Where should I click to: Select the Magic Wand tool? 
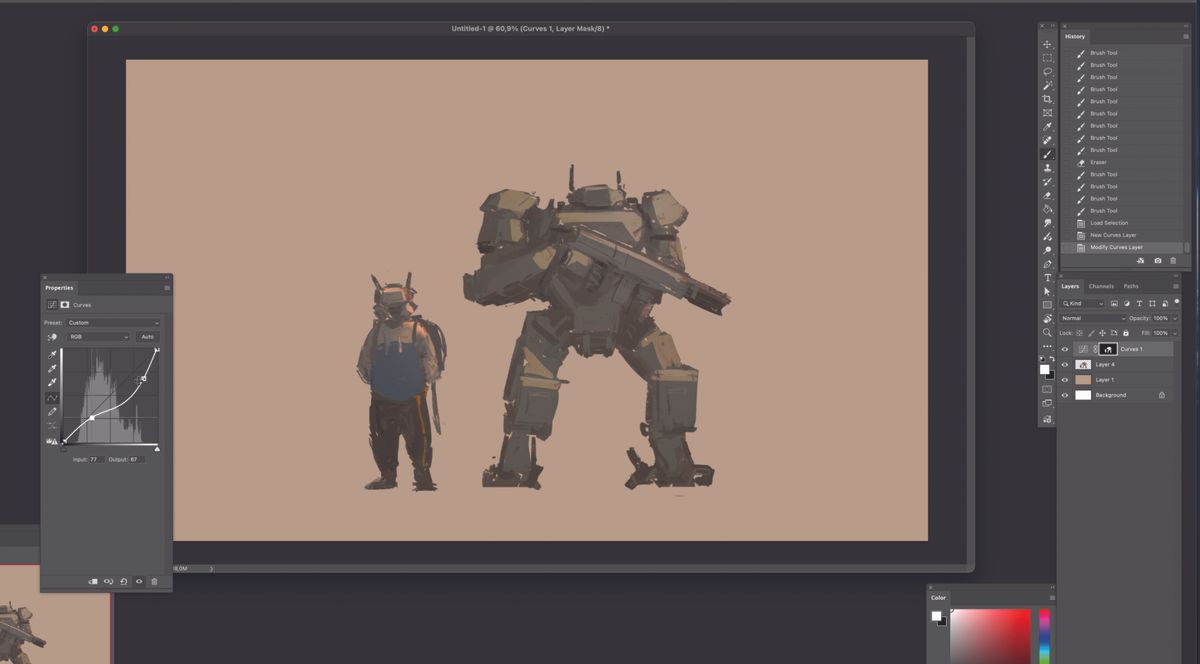point(1047,86)
